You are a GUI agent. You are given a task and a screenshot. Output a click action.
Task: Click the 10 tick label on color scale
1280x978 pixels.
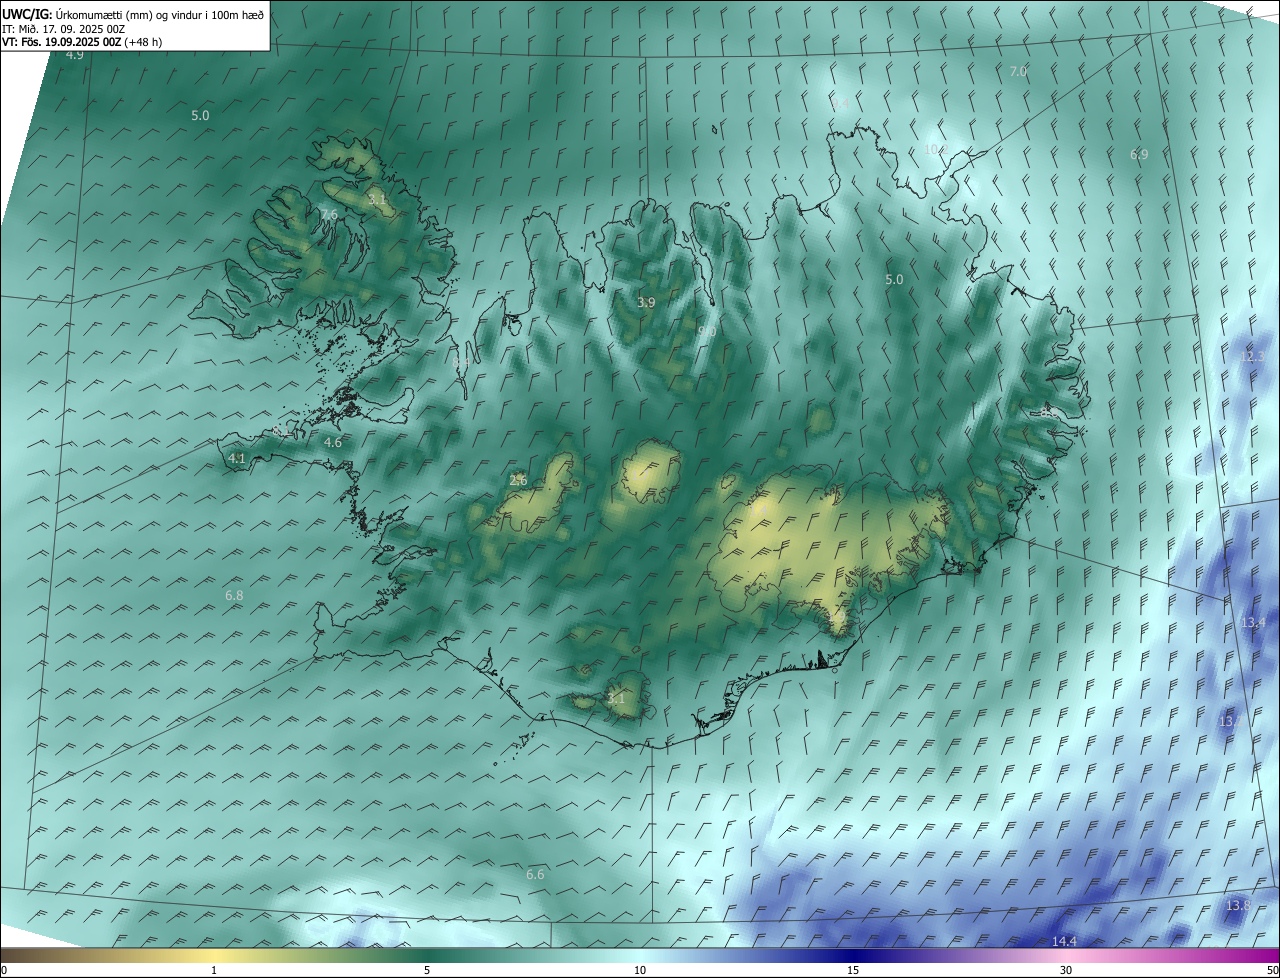pos(640,970)
